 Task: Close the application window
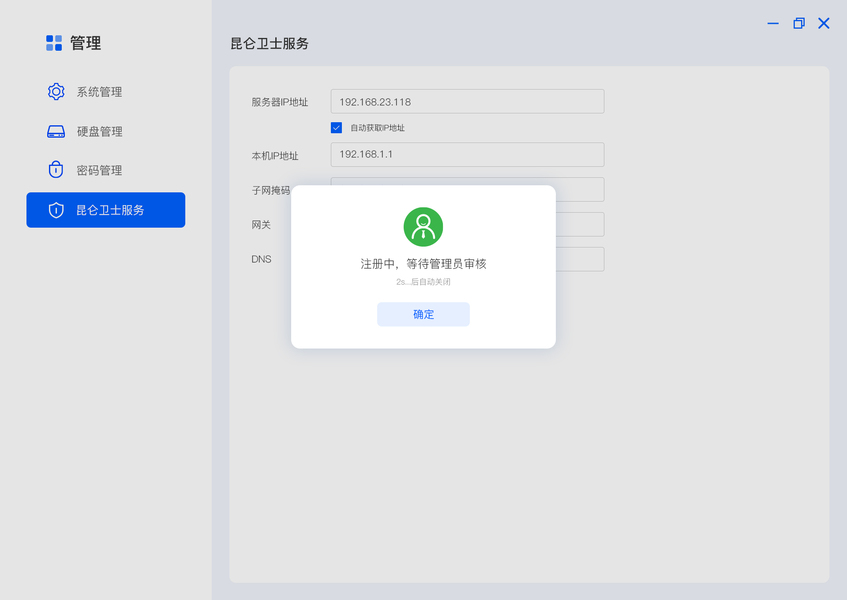pyautogui.click(x=824, y=23)
